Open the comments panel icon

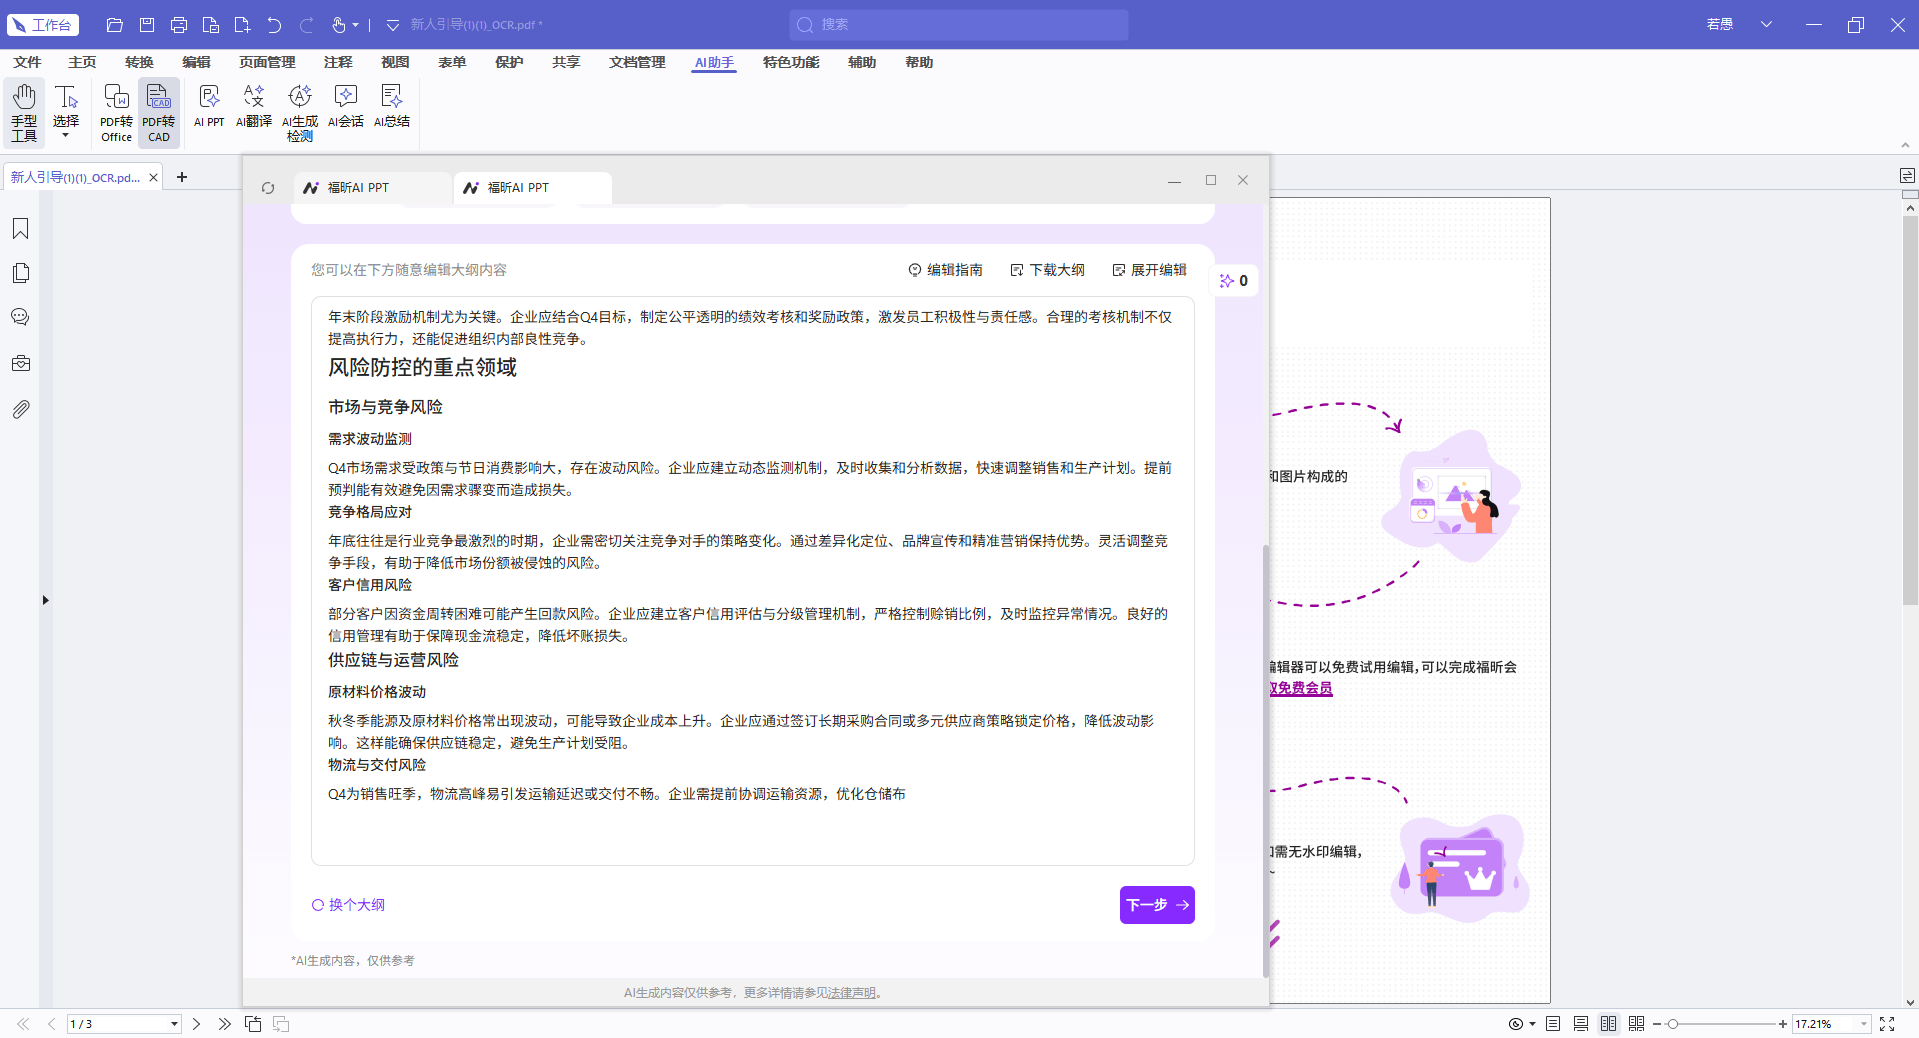pos(20,317)
